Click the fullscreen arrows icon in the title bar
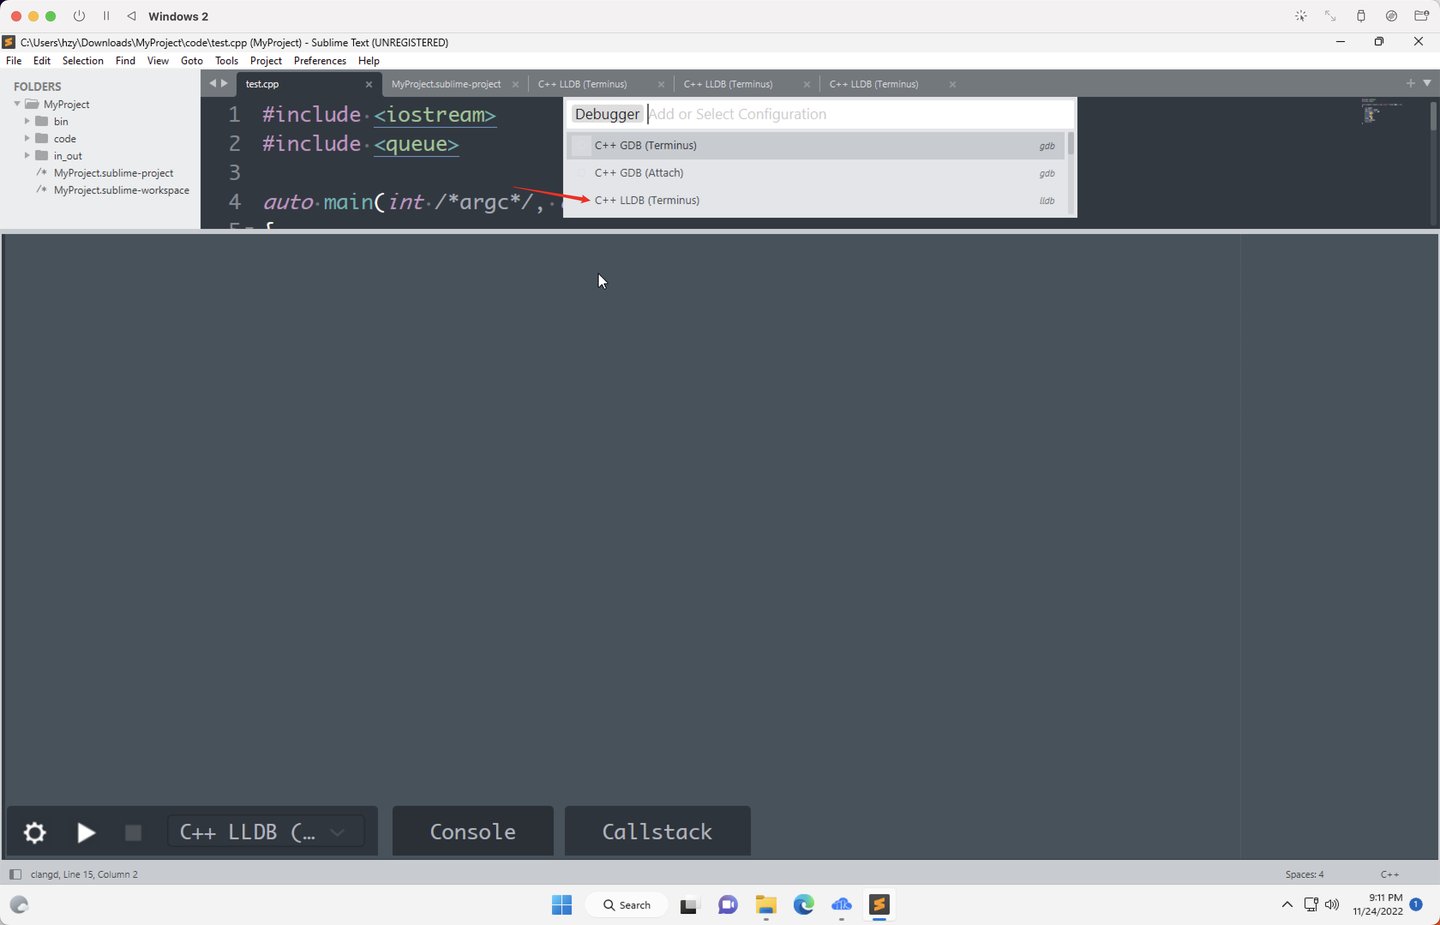The width and height of the screenshot is (1440, 925). click(1329, 15)
